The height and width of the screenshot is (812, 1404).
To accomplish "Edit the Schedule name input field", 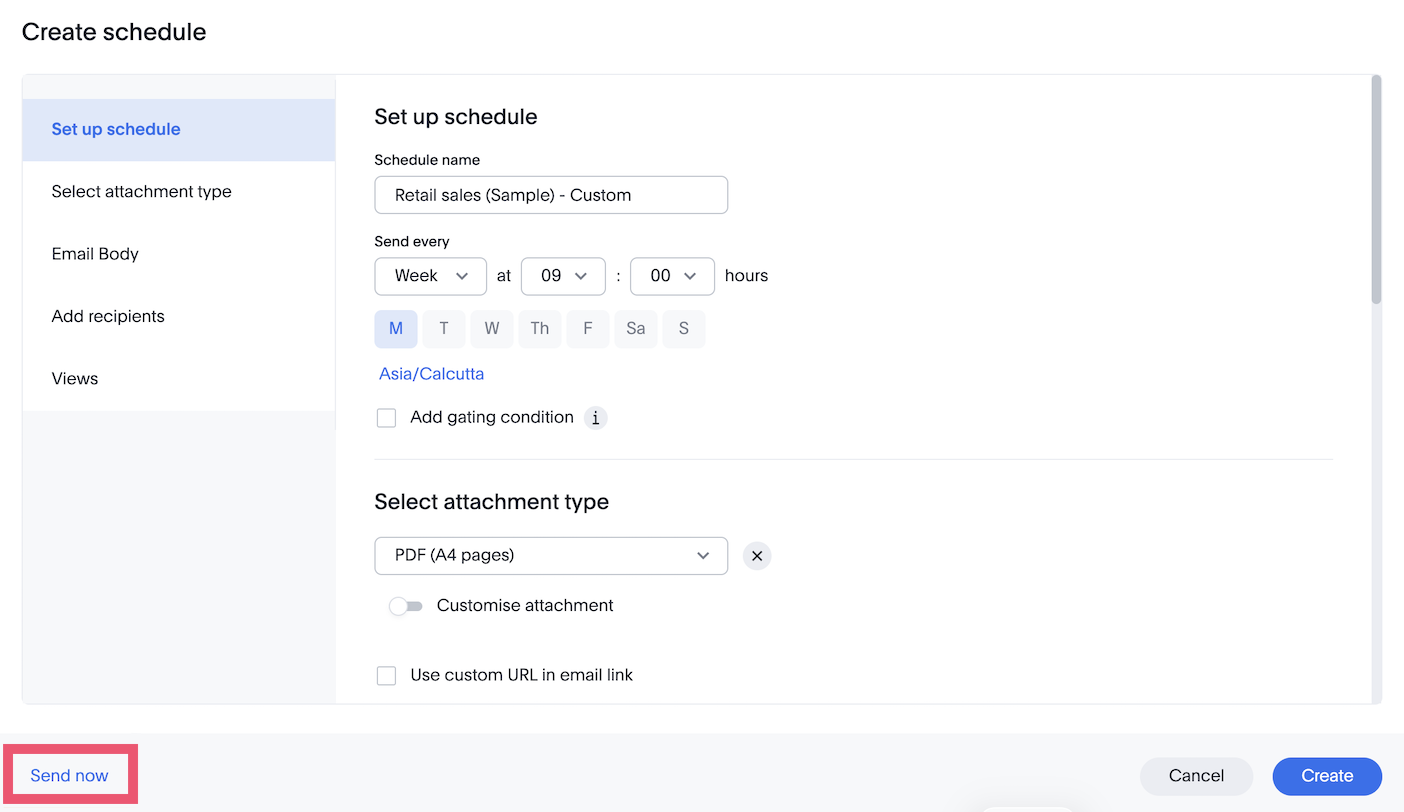I will click(550, 194).
